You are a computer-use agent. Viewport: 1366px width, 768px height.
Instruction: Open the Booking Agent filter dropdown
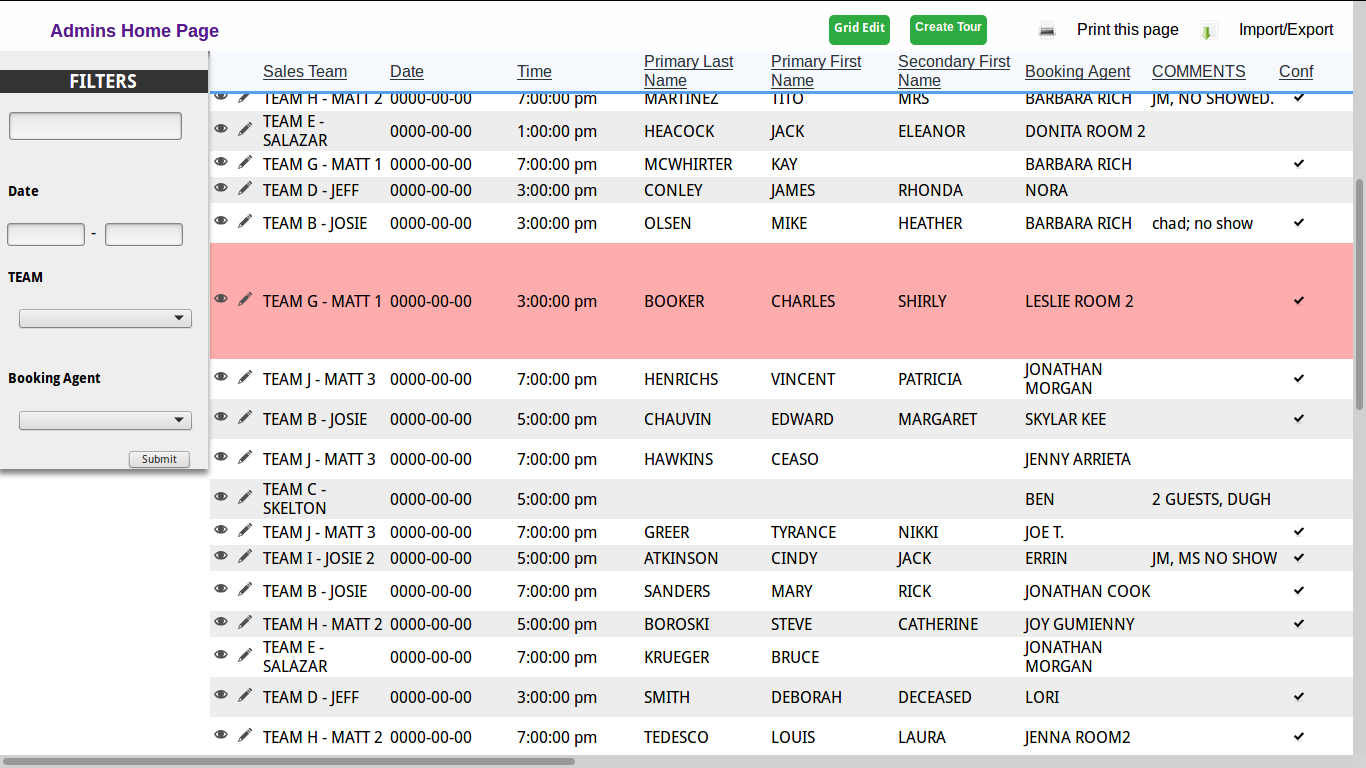[105, 421]
